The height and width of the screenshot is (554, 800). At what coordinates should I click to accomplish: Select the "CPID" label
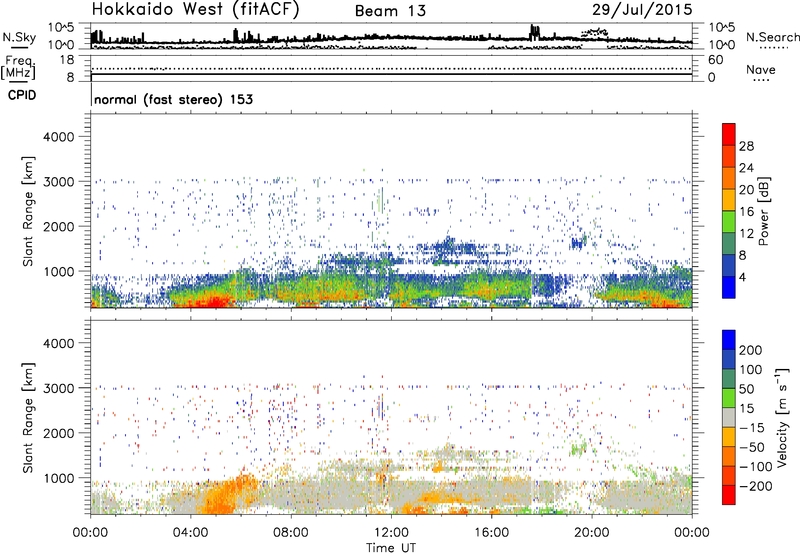point(22,95)
